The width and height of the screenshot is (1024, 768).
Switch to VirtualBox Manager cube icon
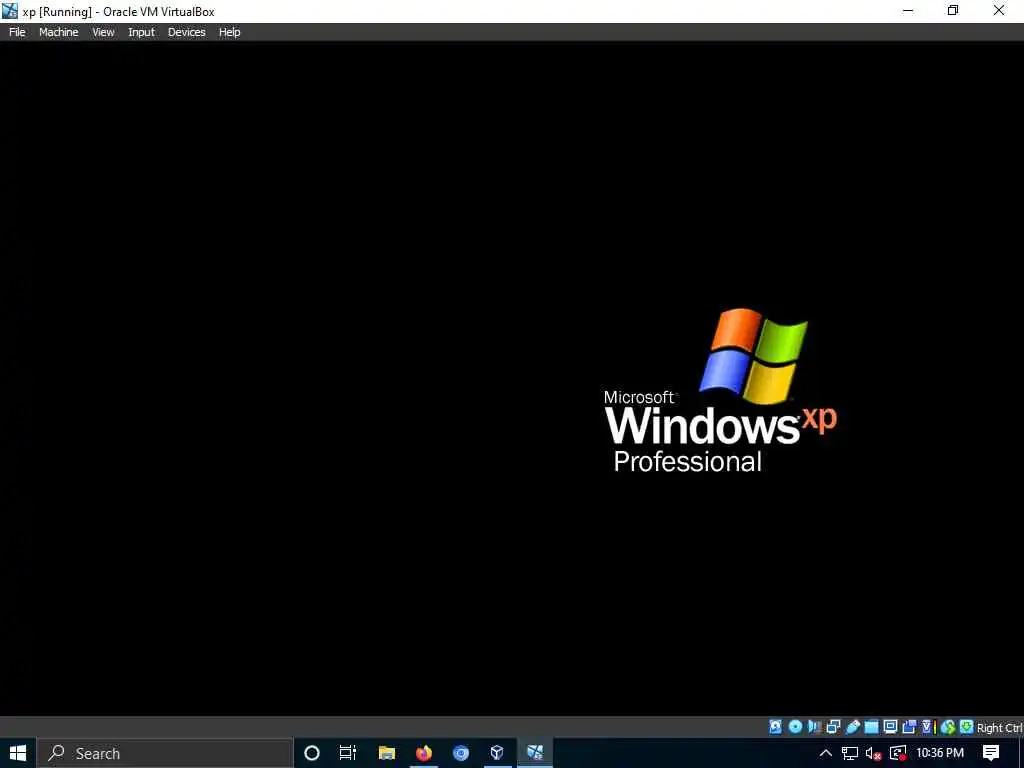[498, 753]
